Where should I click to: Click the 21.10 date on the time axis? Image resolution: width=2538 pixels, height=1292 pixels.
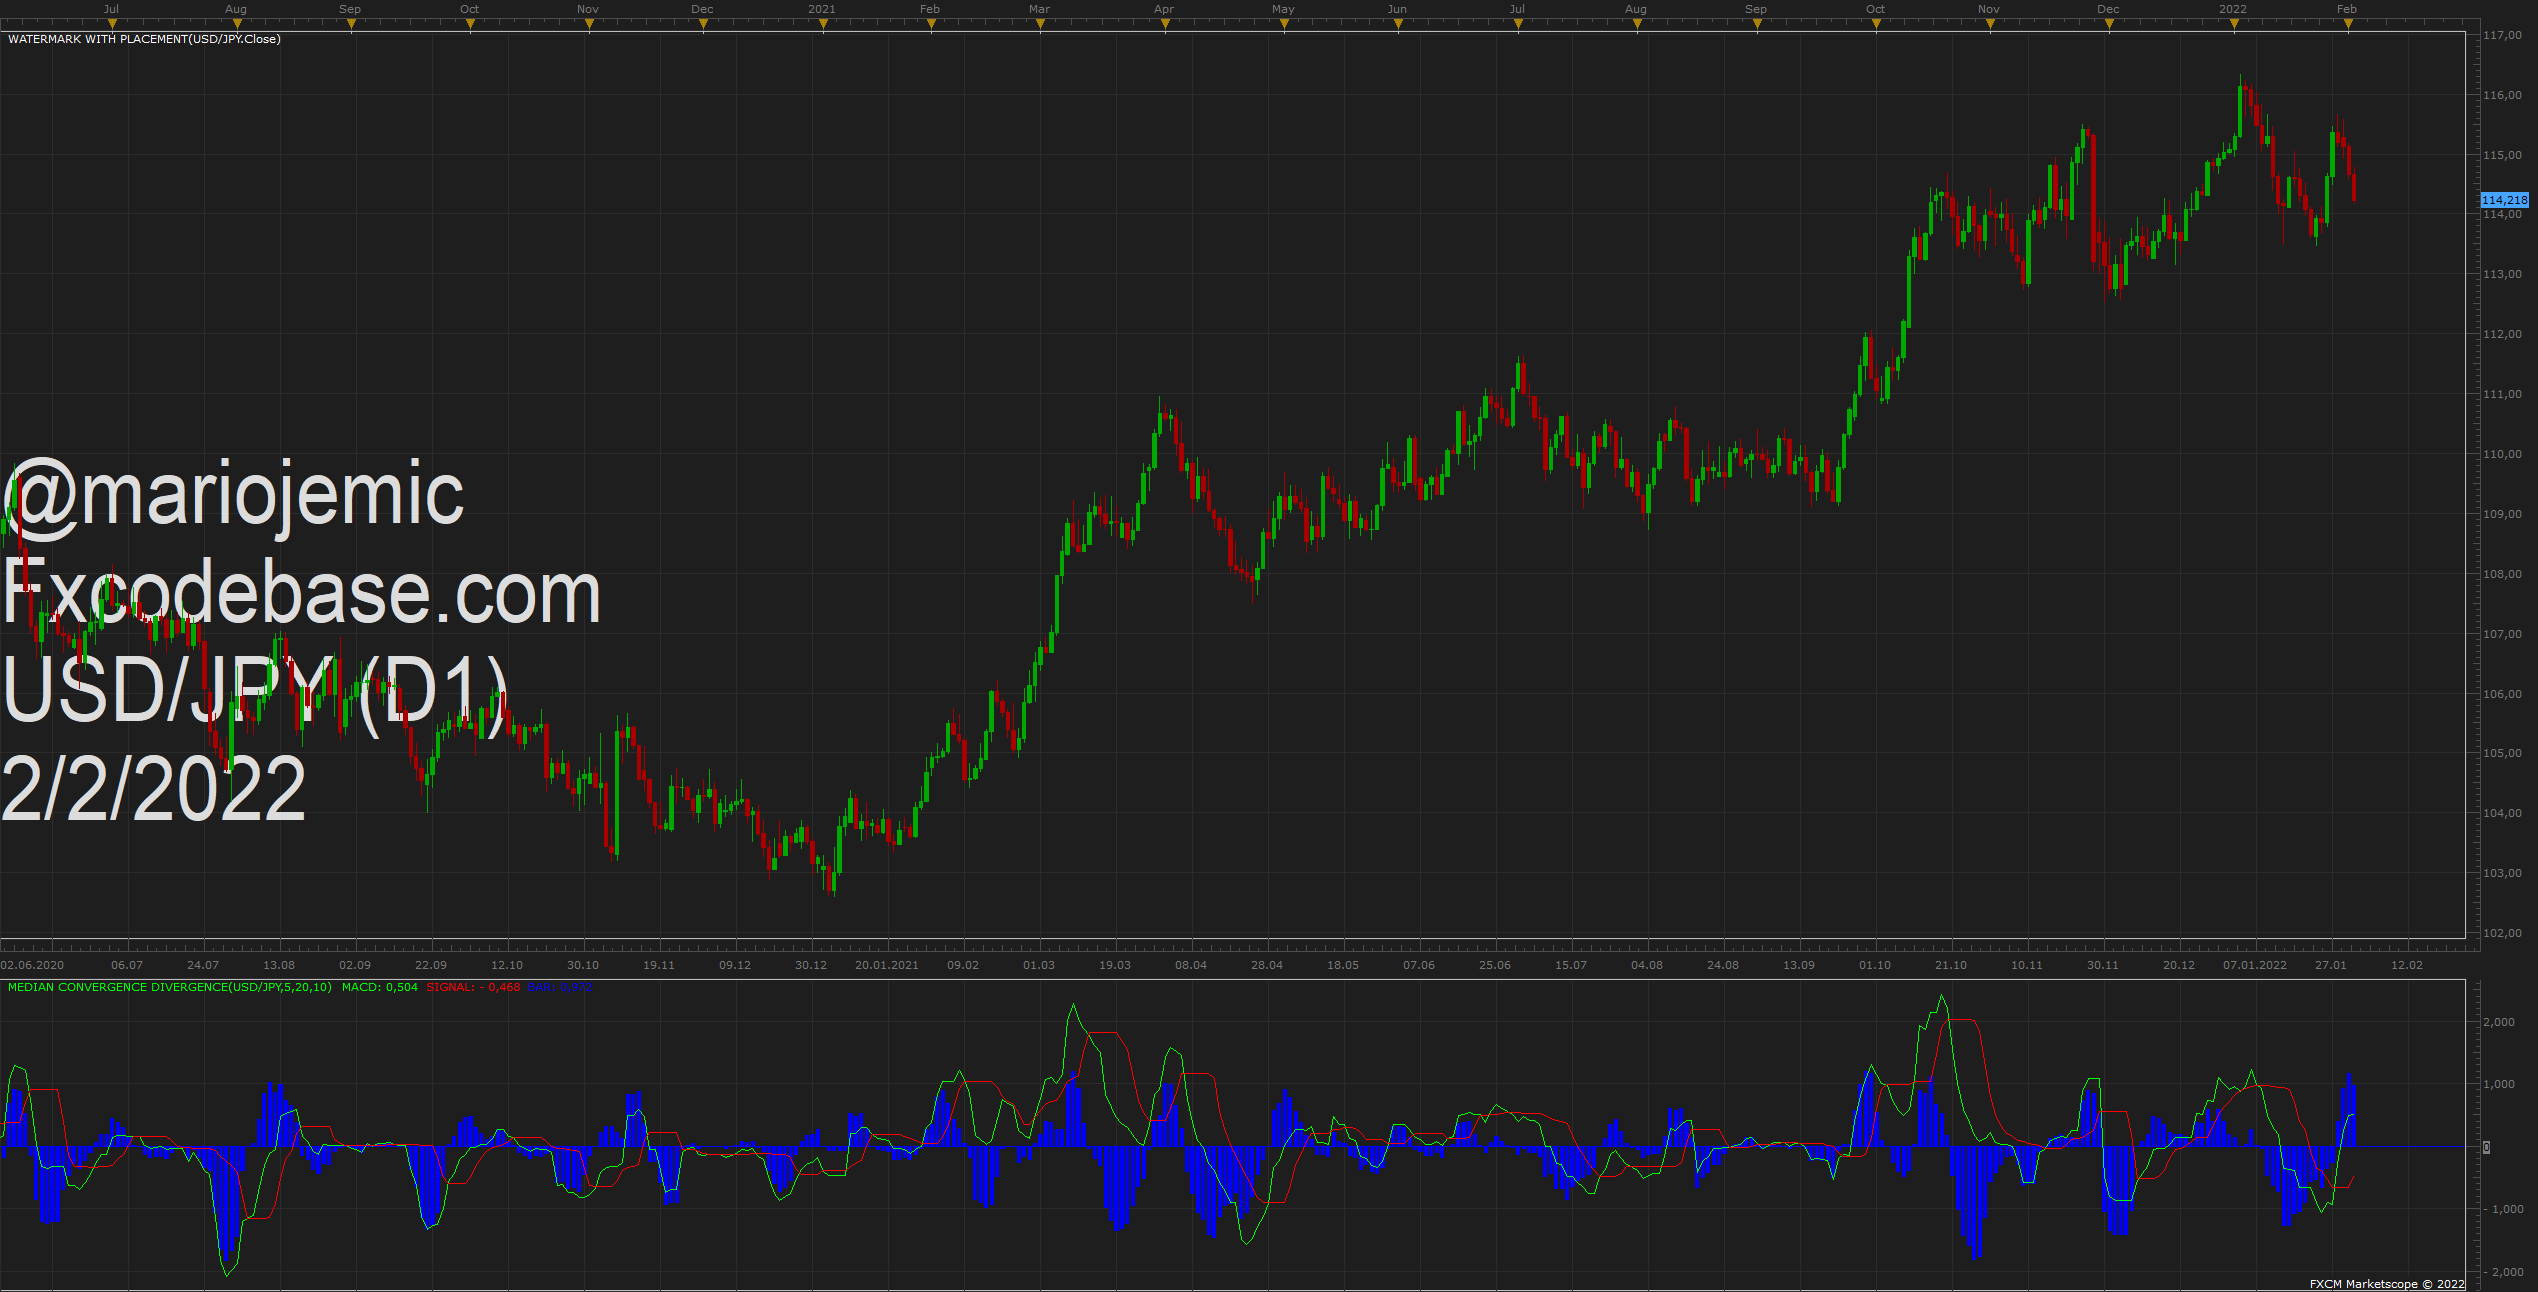pos(1951,965)
